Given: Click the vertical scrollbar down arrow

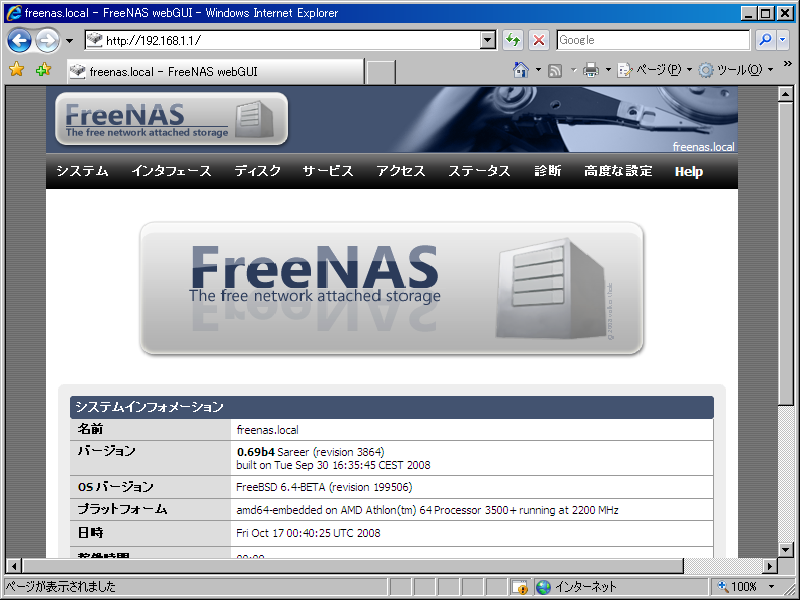Looking at the screenshot, I should [786, 550].
